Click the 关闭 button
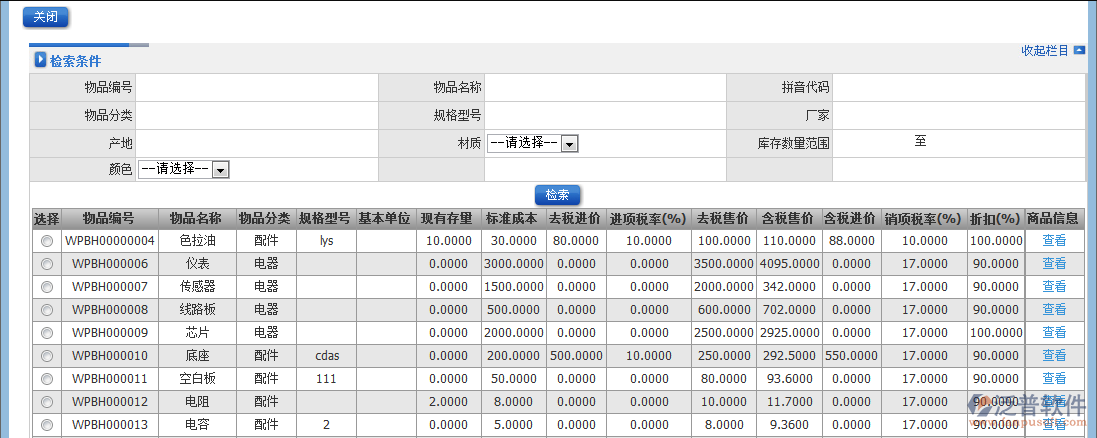This screenshot has width=1097, height=438. (45, 17)
